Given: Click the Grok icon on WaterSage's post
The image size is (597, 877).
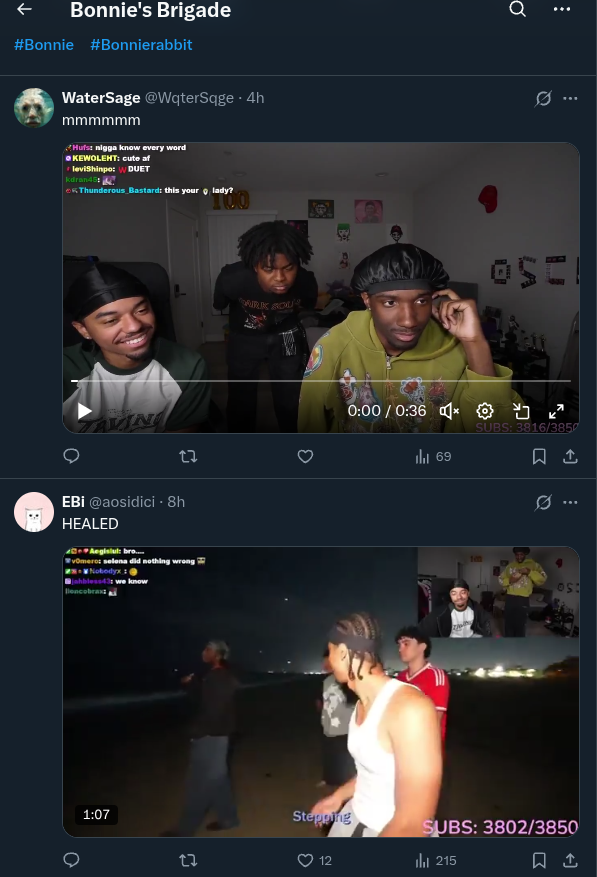Looking at the screenshot, I should point(543,98).
